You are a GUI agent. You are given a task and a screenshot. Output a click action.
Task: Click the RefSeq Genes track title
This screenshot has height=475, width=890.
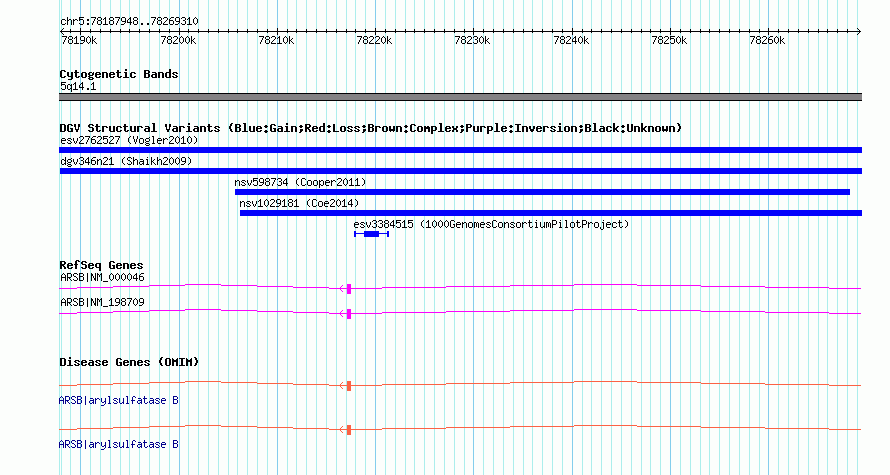(x=101, y=265)
